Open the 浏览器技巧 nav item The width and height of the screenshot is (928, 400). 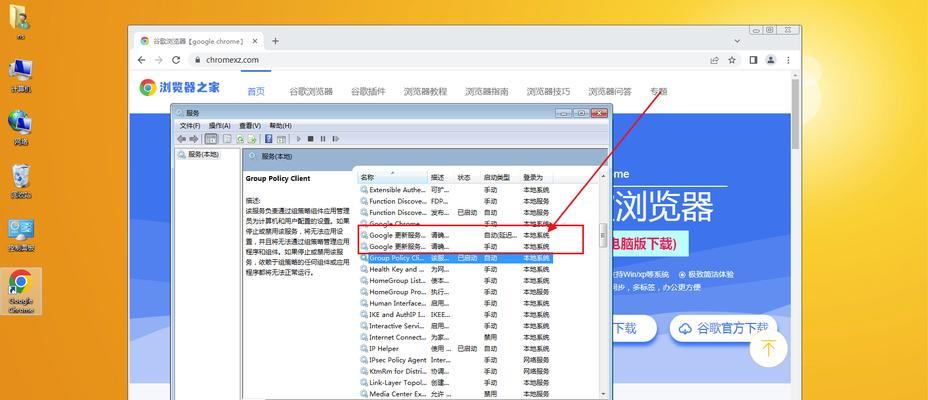(x=549, y=92)
